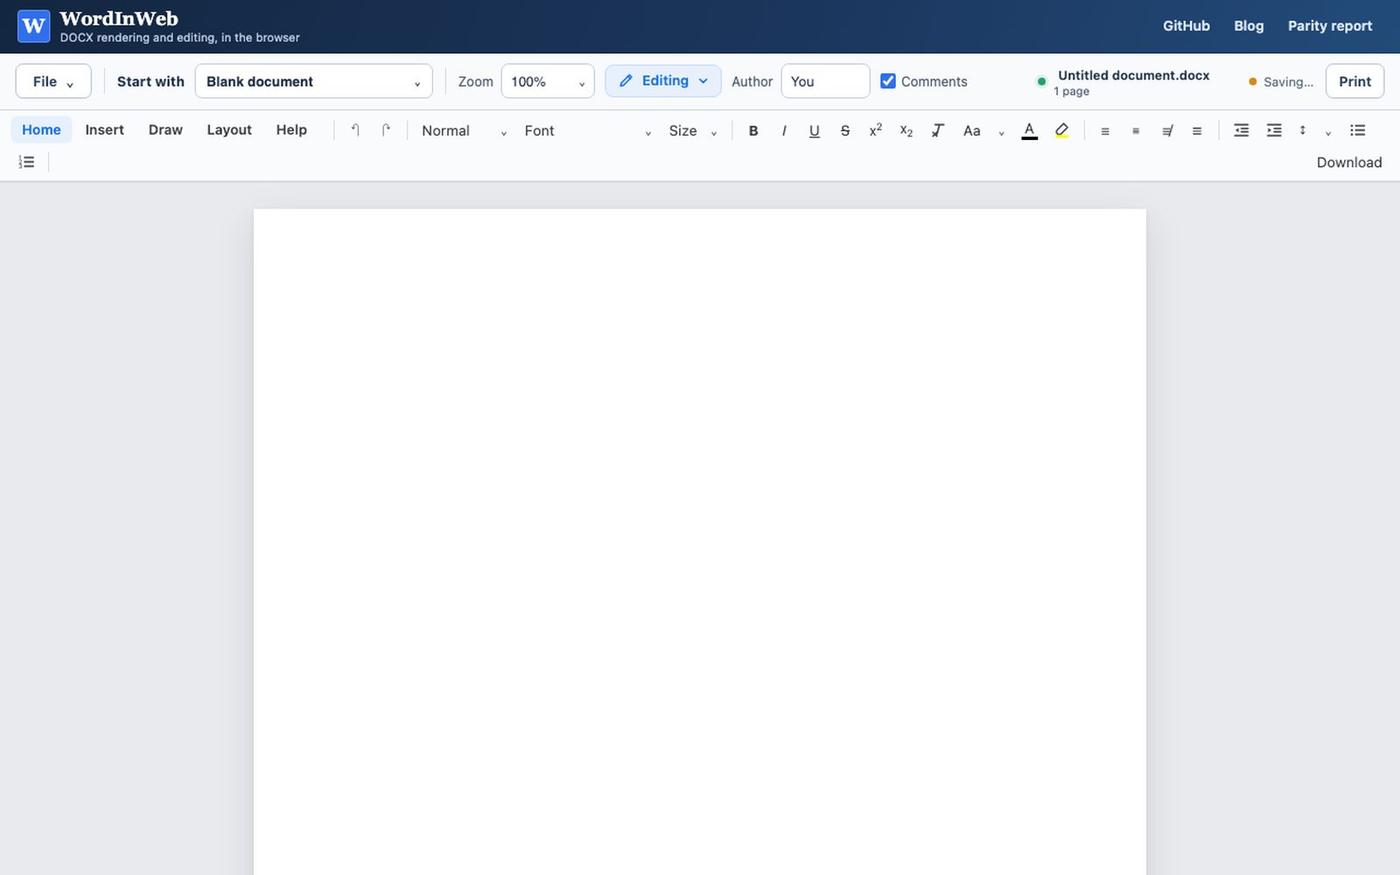Open the Zoom 100% dropdown
This screenshot has height=875, width=1400.
click(548, 81)
